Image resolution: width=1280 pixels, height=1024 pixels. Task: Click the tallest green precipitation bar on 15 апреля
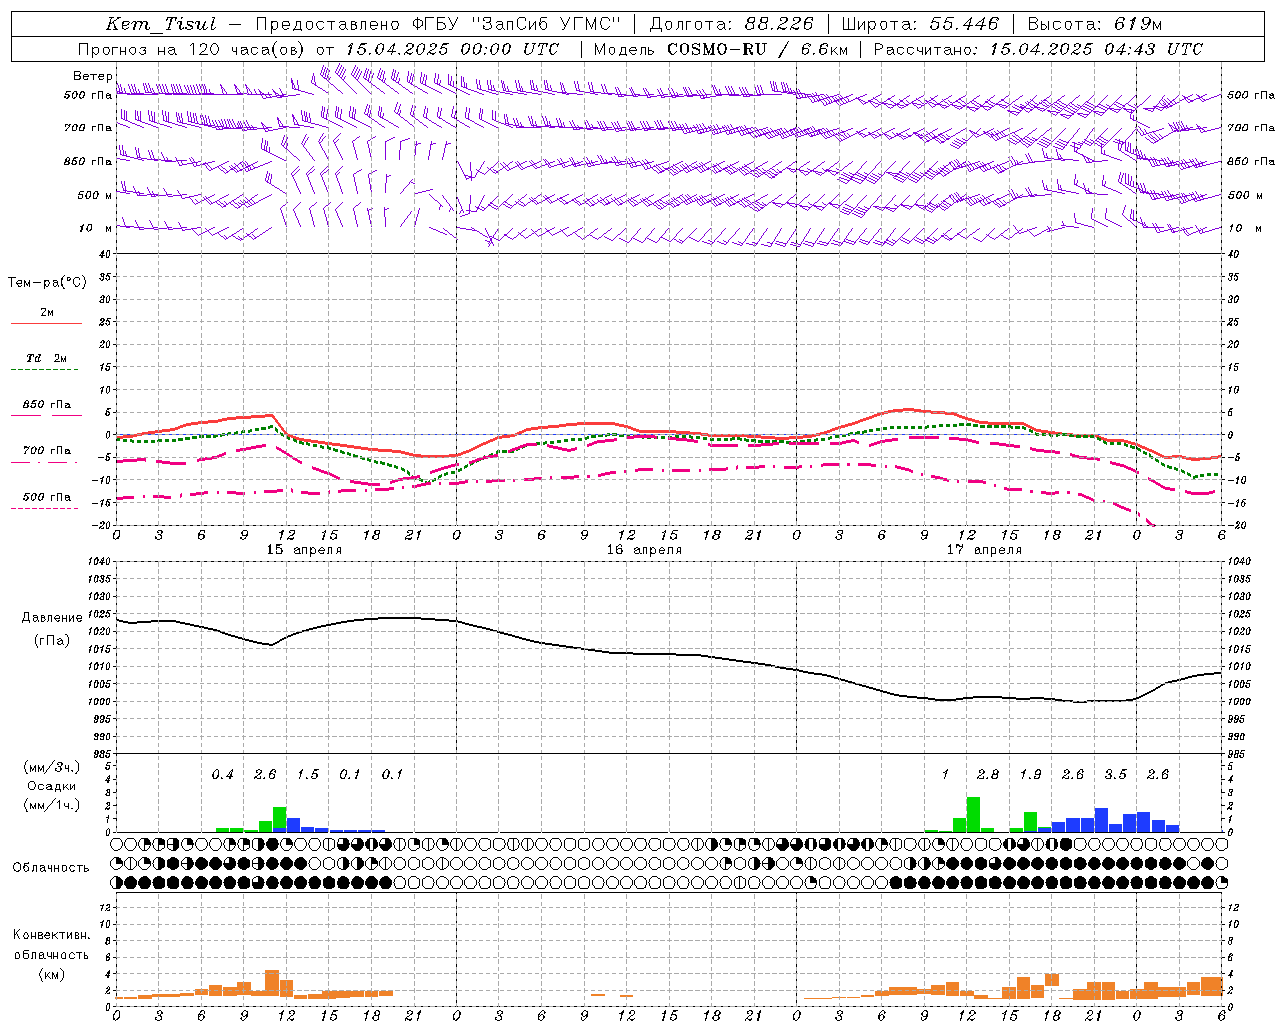point(279,819)
